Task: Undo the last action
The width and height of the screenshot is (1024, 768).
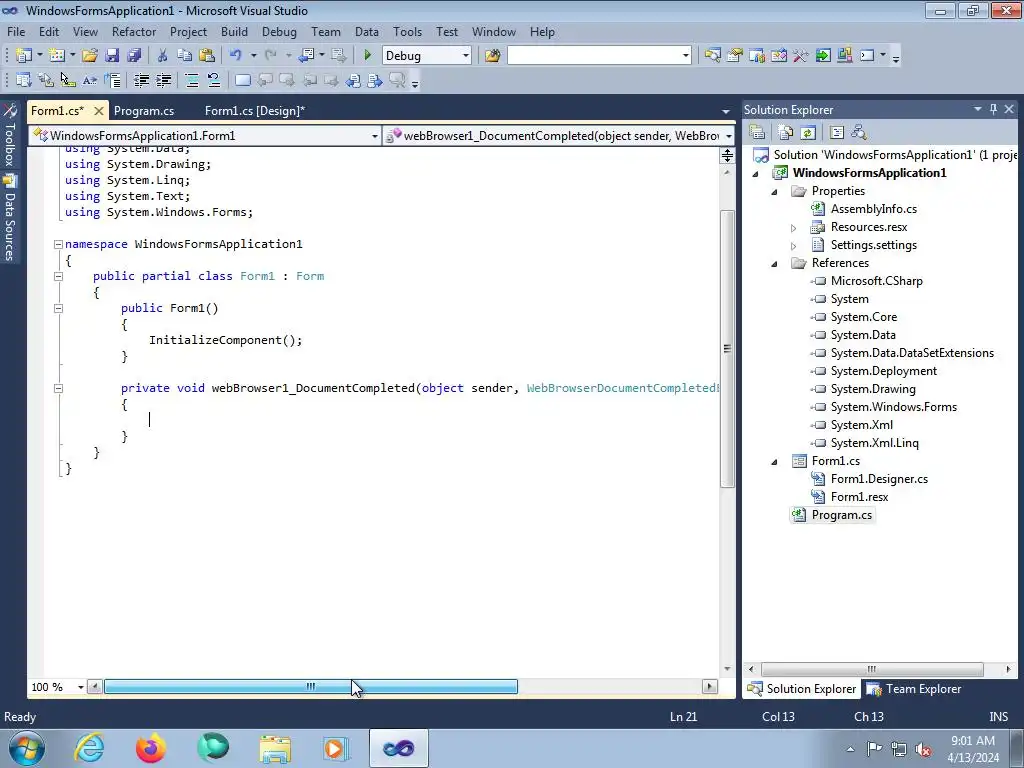Action: pos(236,56)
